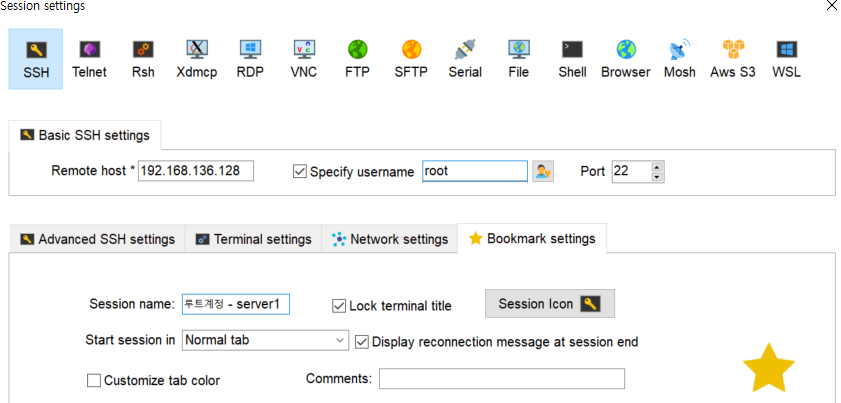Choose the SFTP session type

(x=411, y=59)
